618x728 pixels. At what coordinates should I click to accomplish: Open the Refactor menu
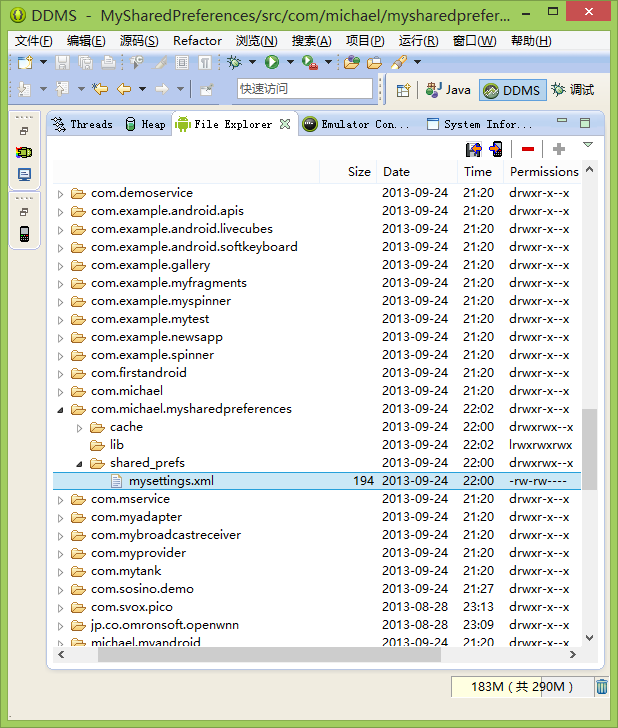click(x=197, y=41)
